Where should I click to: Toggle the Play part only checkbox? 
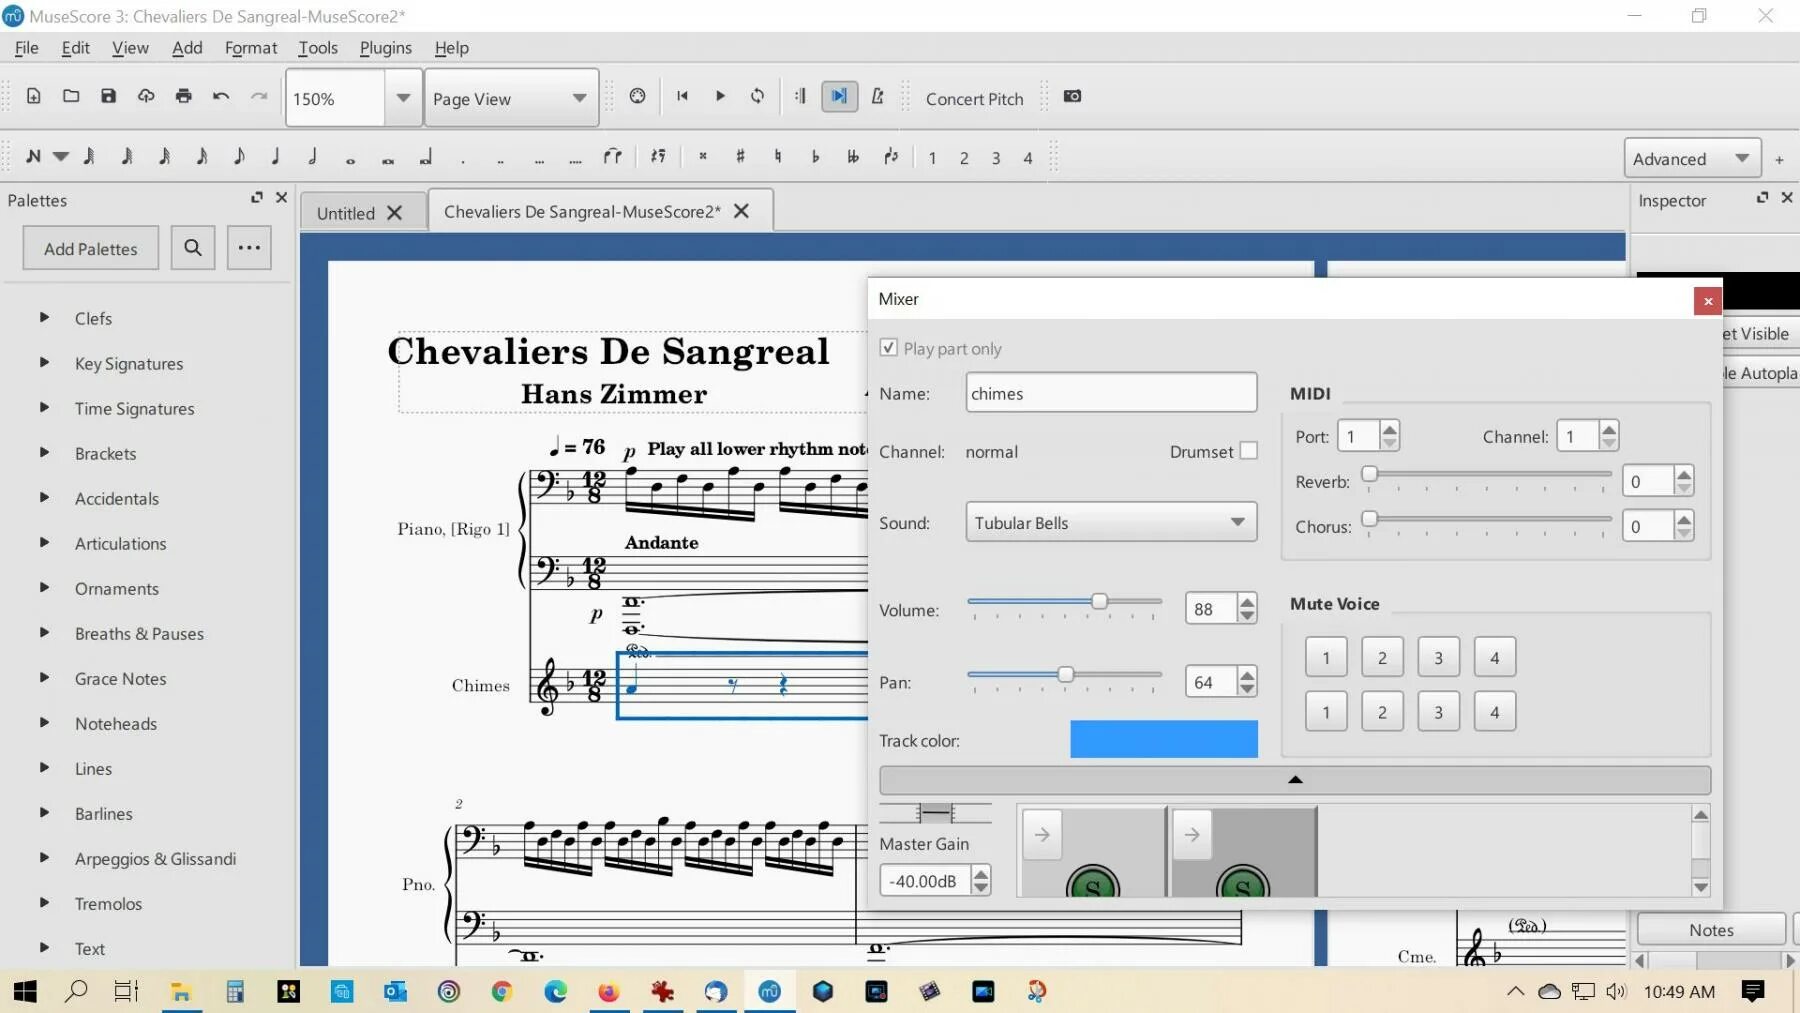click(888, 348)
